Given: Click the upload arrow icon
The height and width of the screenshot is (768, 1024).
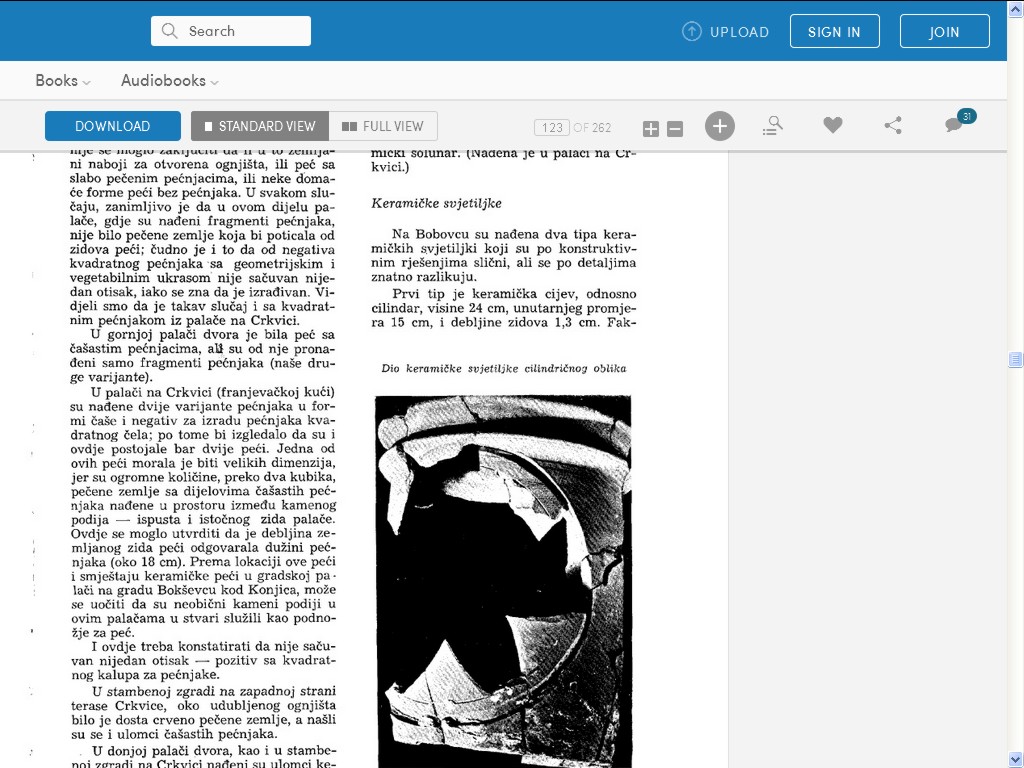Looking at the screenshot, I should 692,31.
